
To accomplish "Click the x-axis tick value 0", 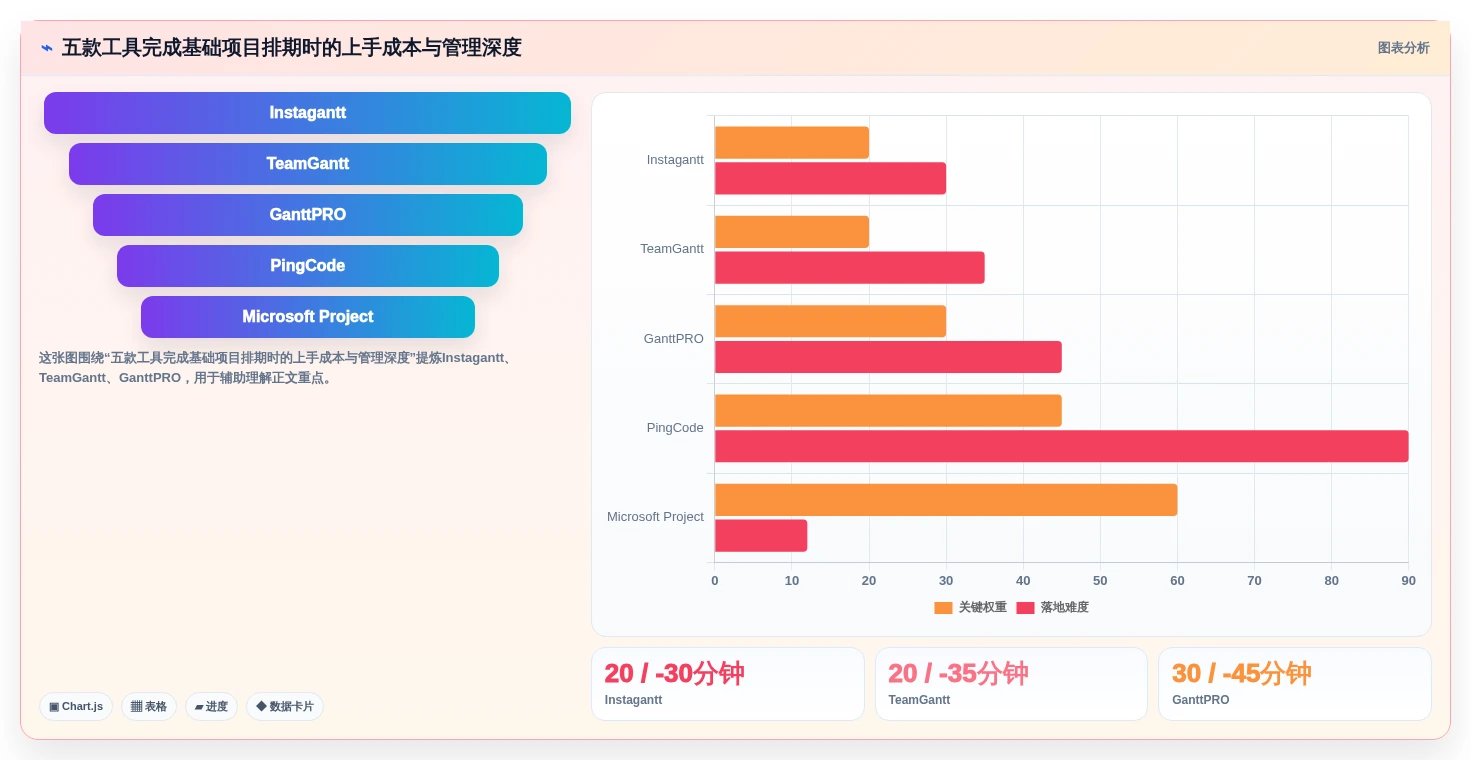I will pos(714,581).
